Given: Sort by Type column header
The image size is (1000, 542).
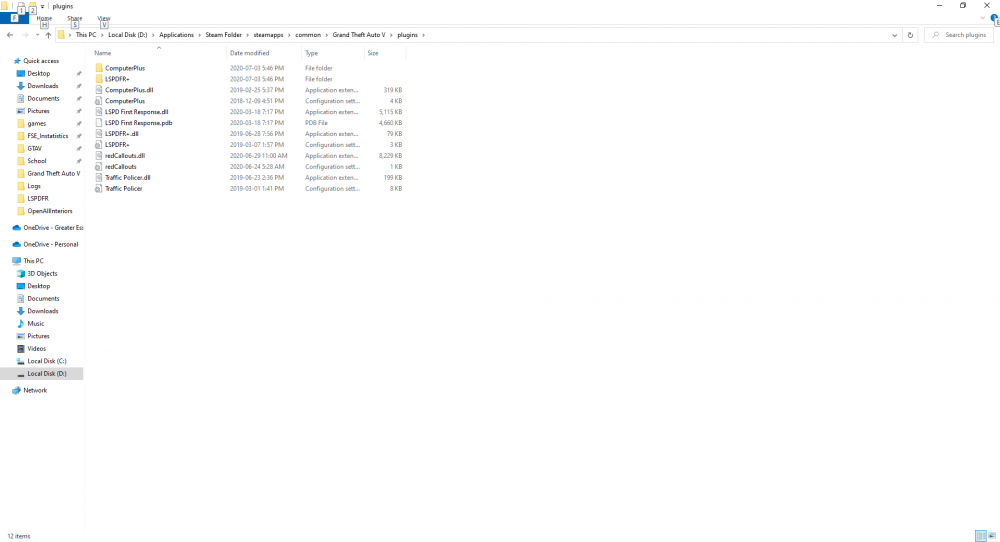Looking at the screenshot, I should [x=311, y=53].
